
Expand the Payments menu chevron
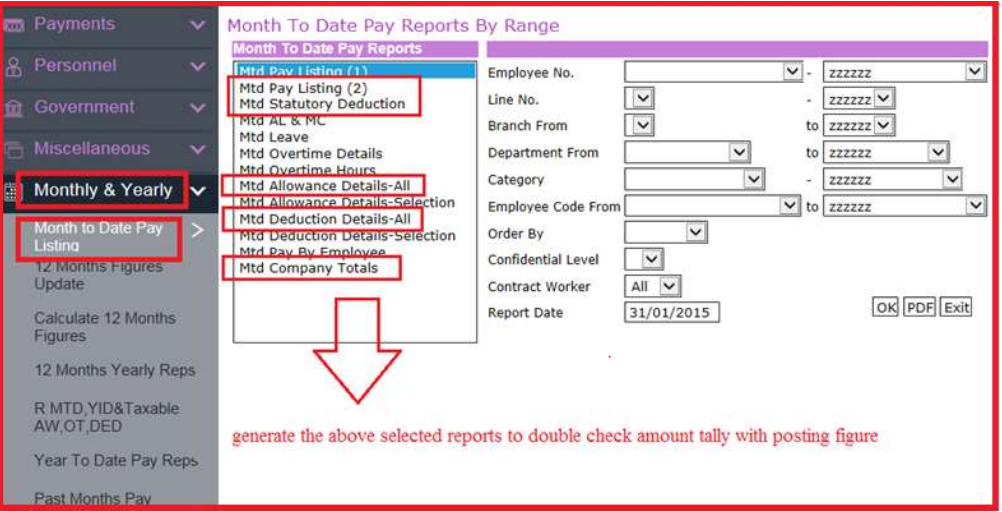tap(198, 25)
